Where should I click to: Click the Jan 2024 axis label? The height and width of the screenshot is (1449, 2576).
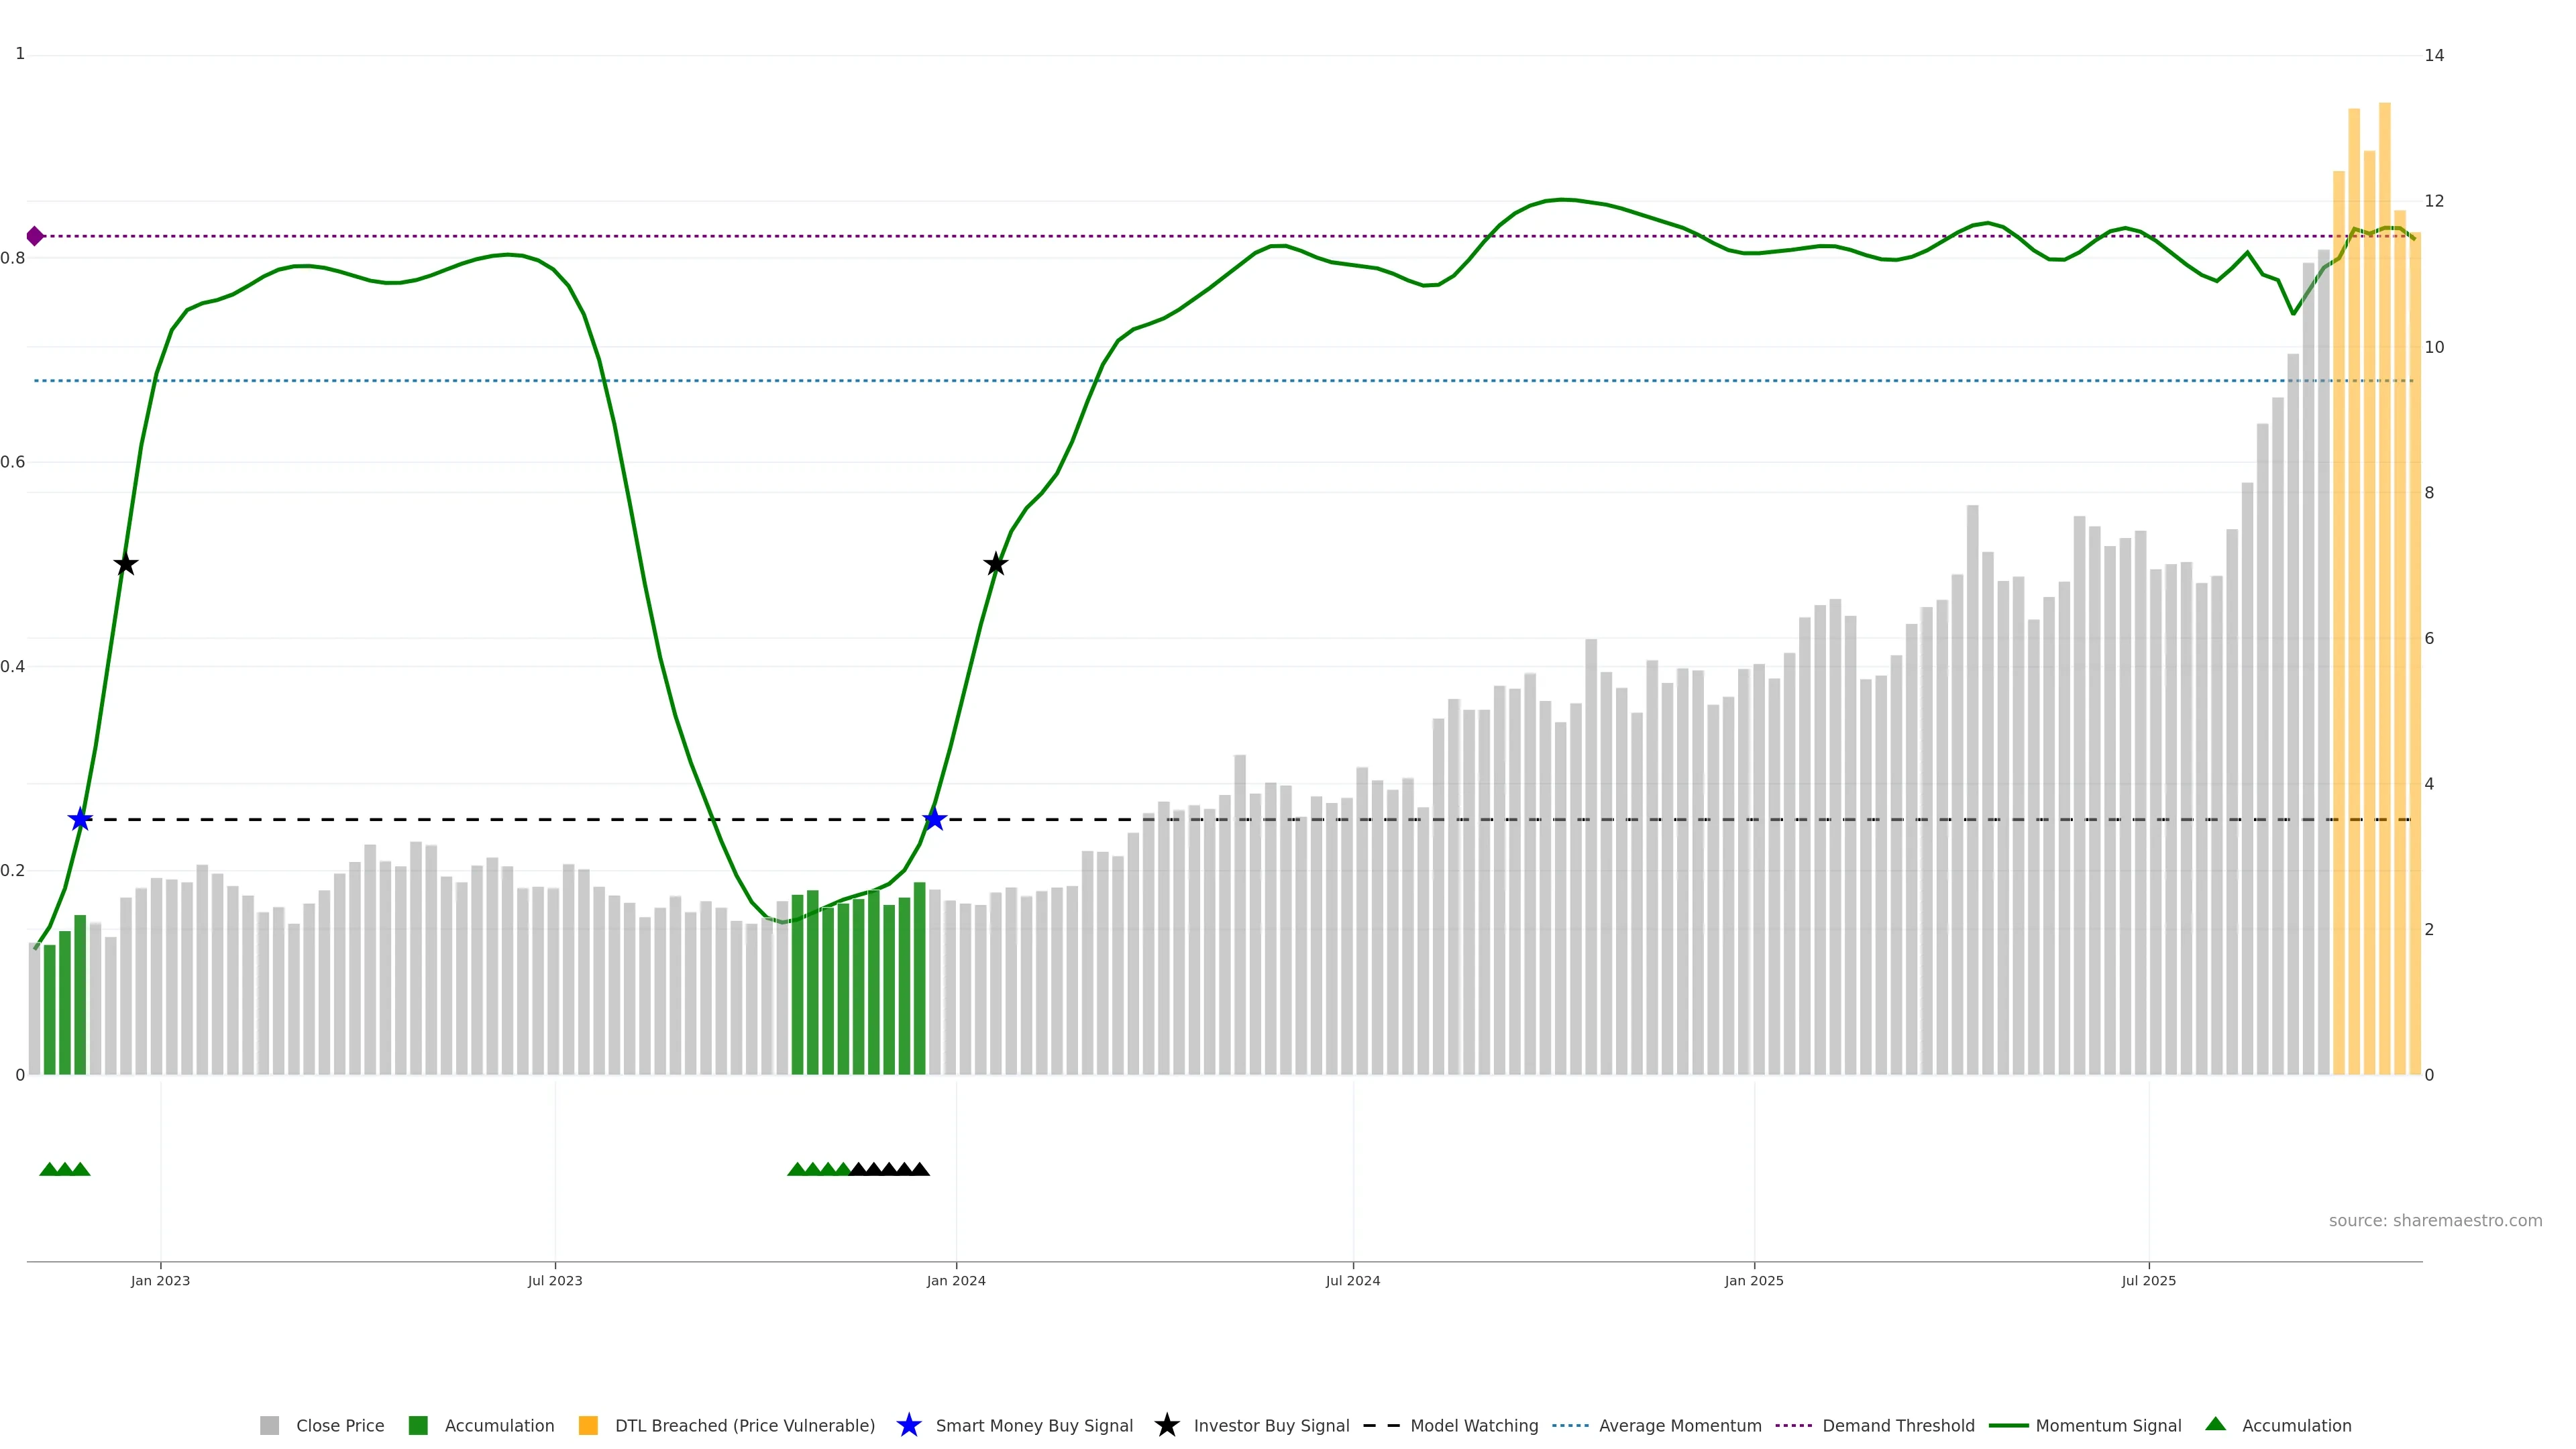[x=955, y=1280]
